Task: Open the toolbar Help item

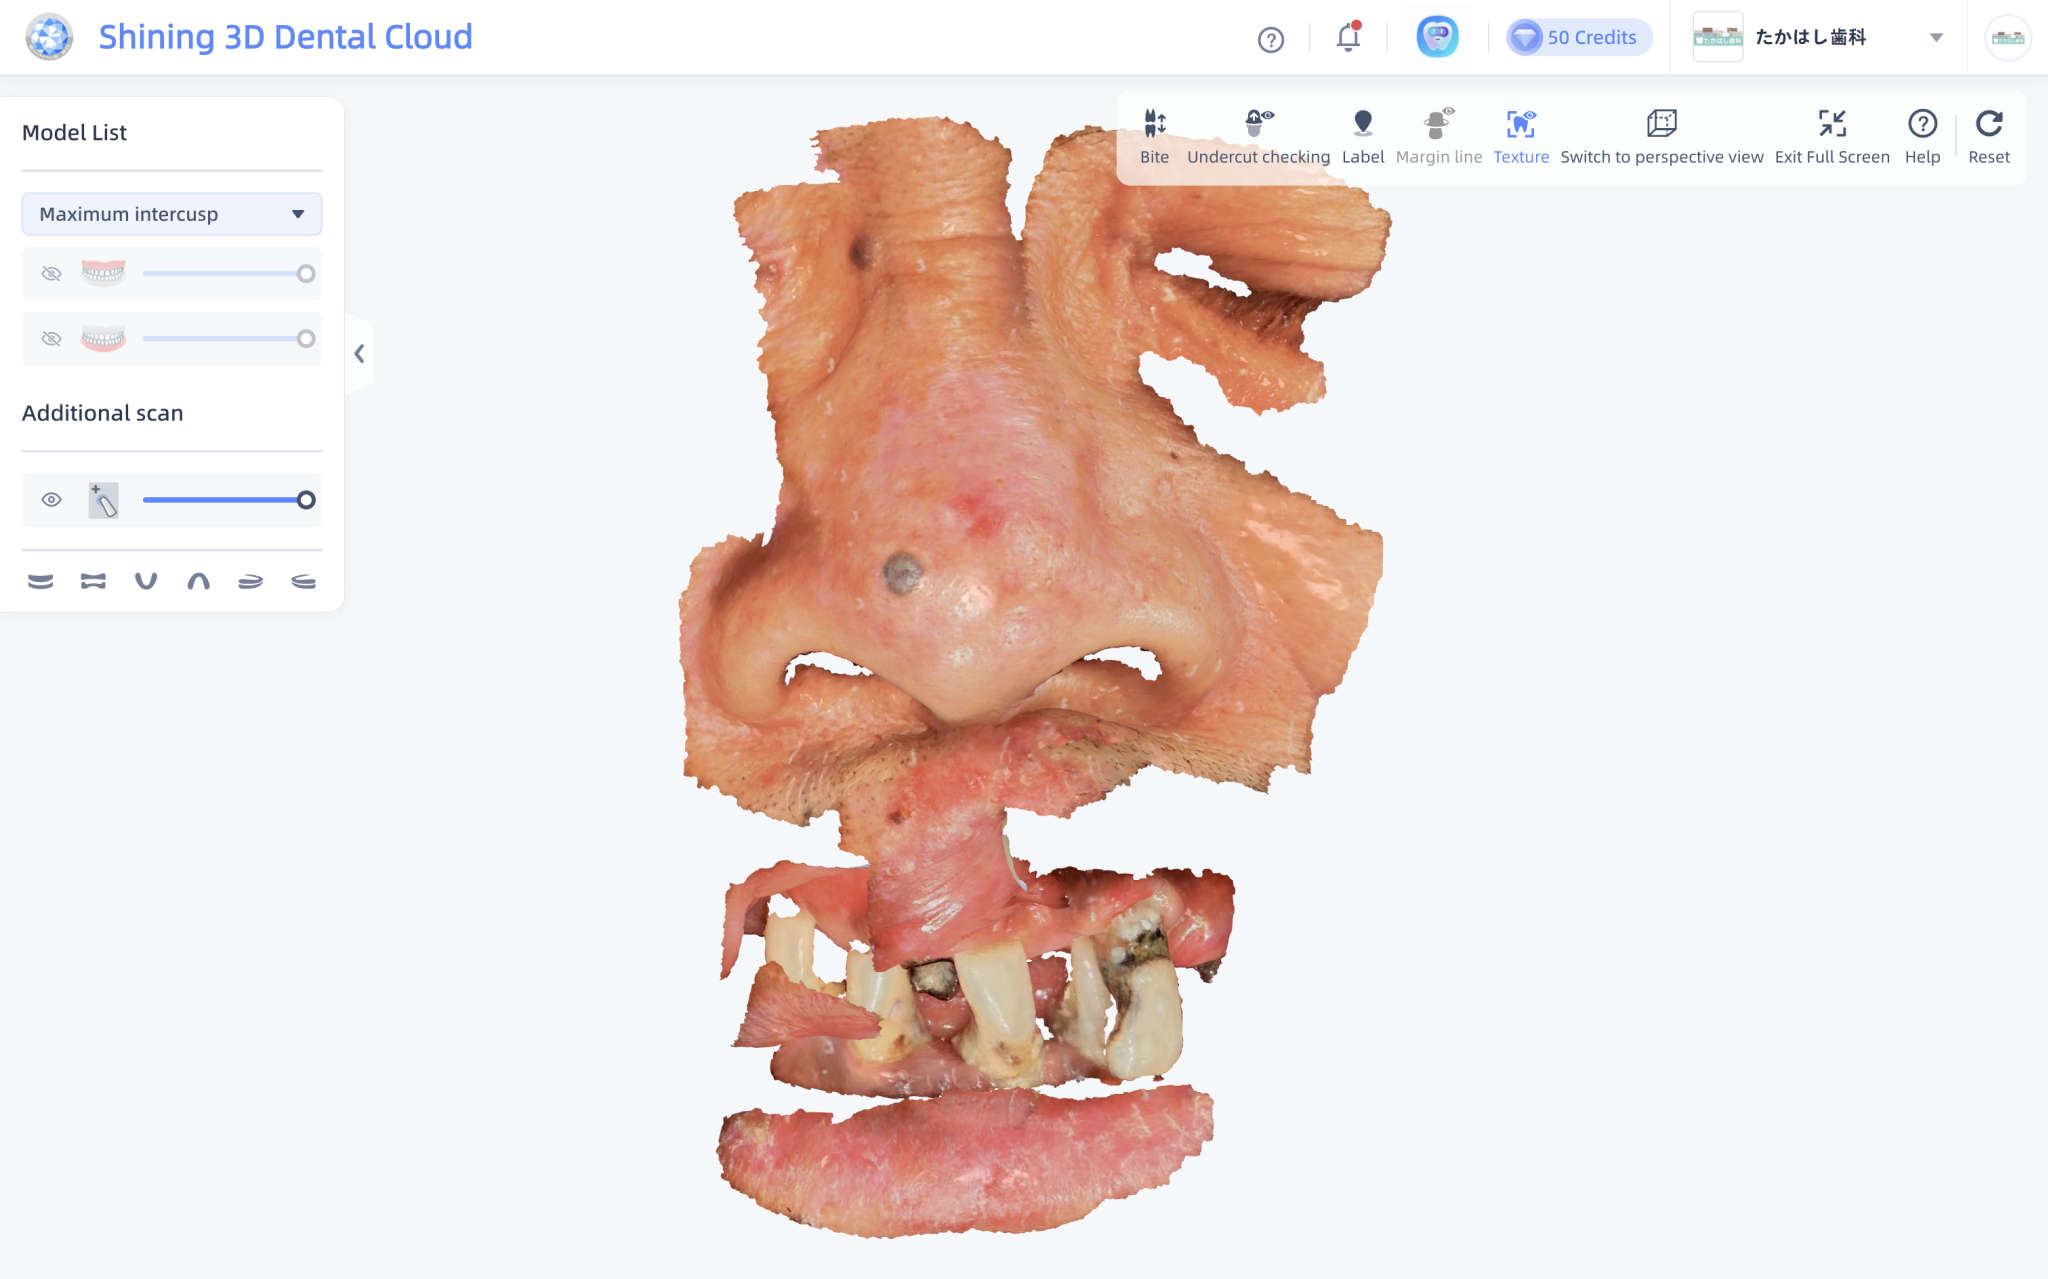Action: click(1921, 124)
